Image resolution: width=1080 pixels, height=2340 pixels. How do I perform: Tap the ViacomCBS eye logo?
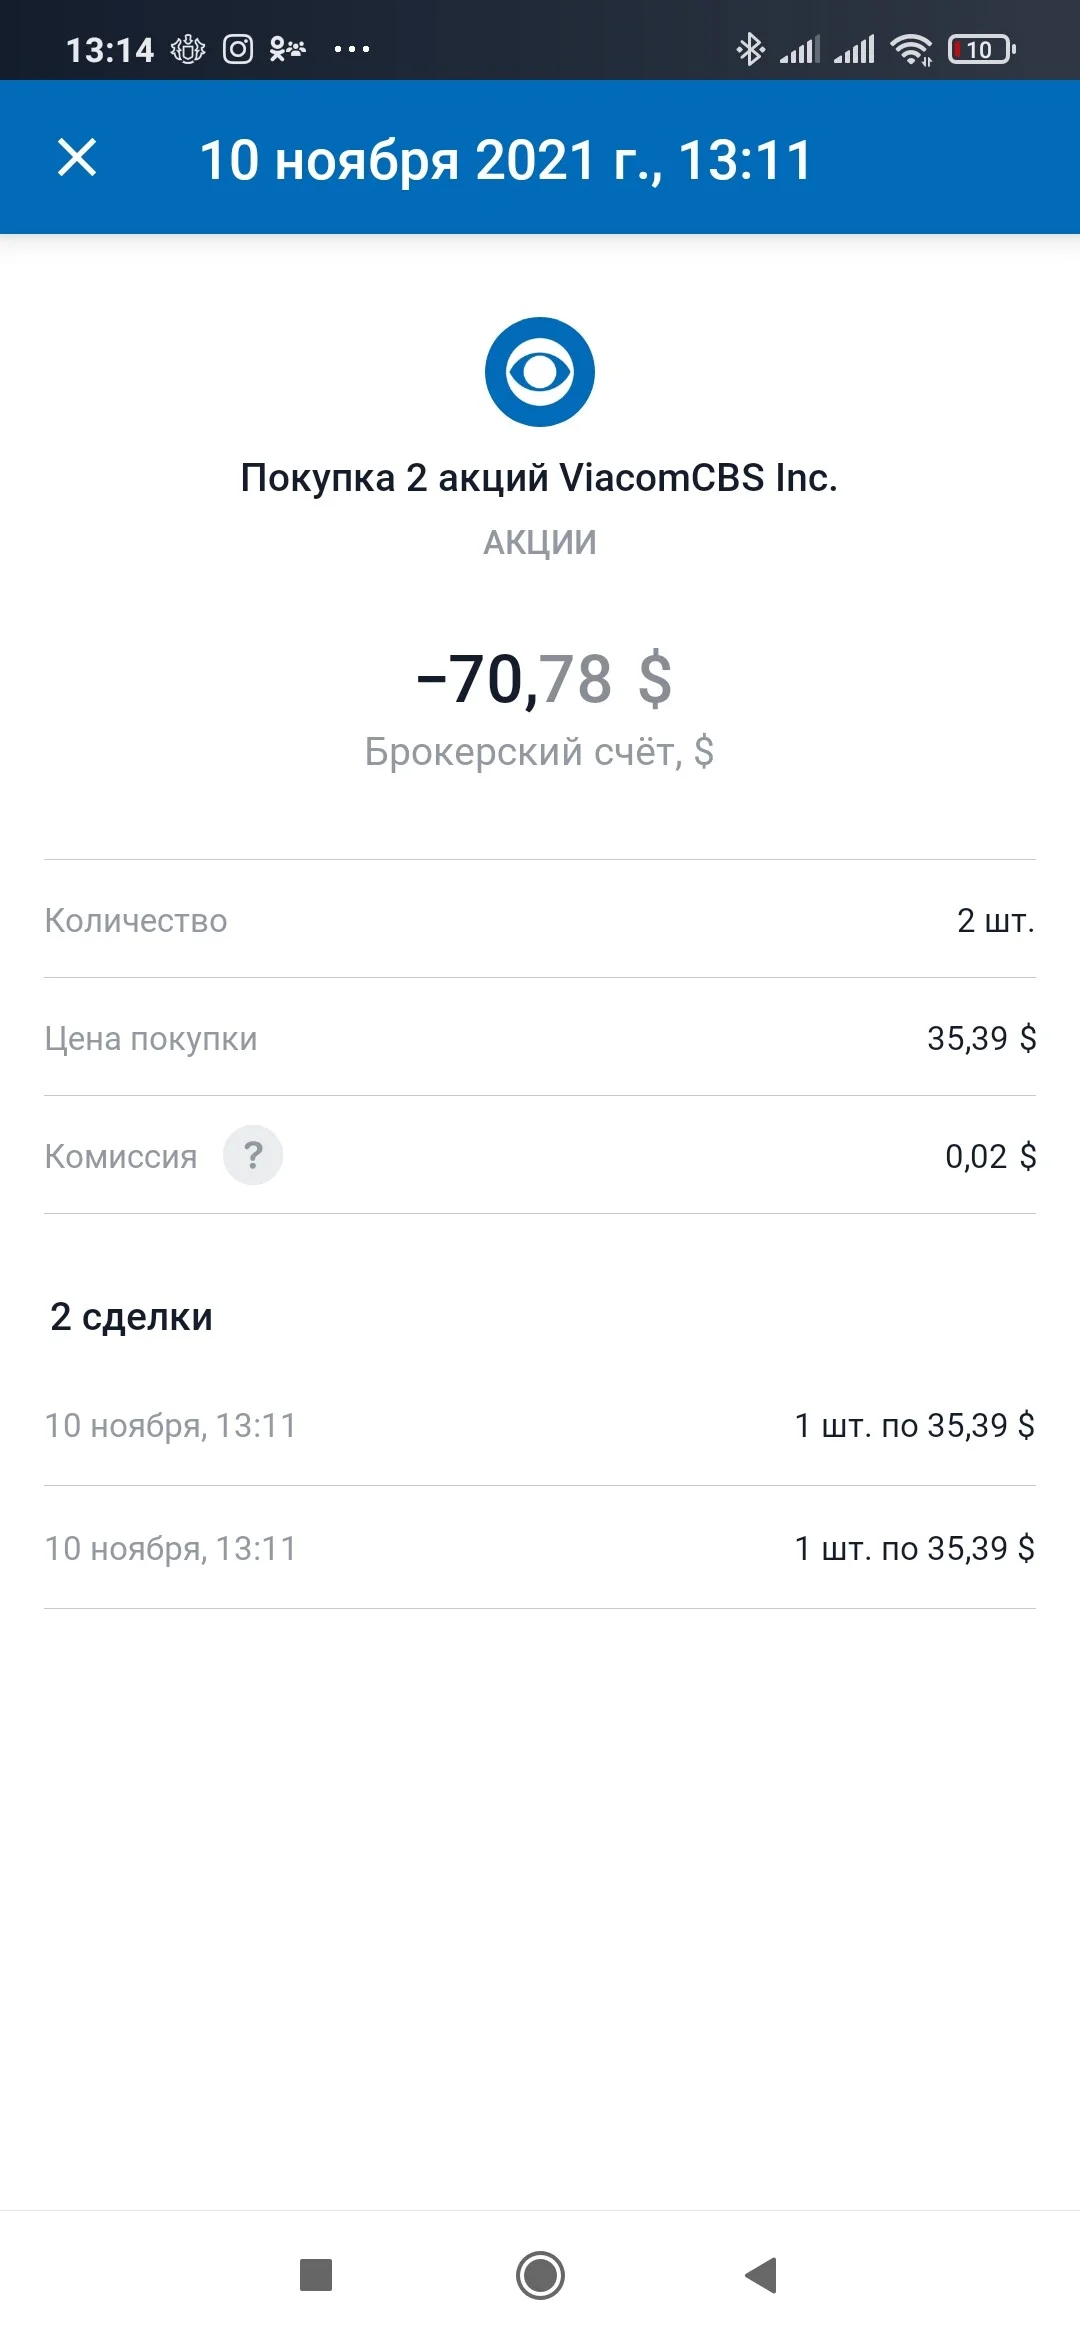[x=540, y=372]
